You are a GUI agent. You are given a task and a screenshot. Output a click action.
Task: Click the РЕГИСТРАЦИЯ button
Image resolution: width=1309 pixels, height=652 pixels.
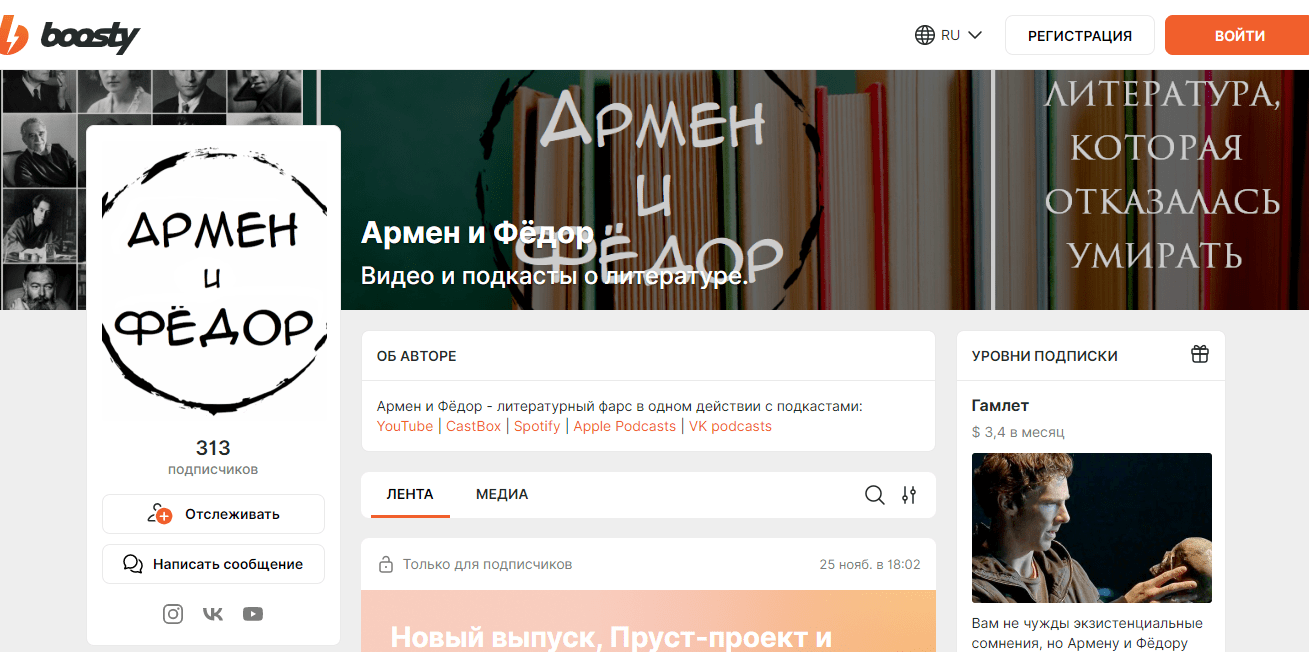1079,33
